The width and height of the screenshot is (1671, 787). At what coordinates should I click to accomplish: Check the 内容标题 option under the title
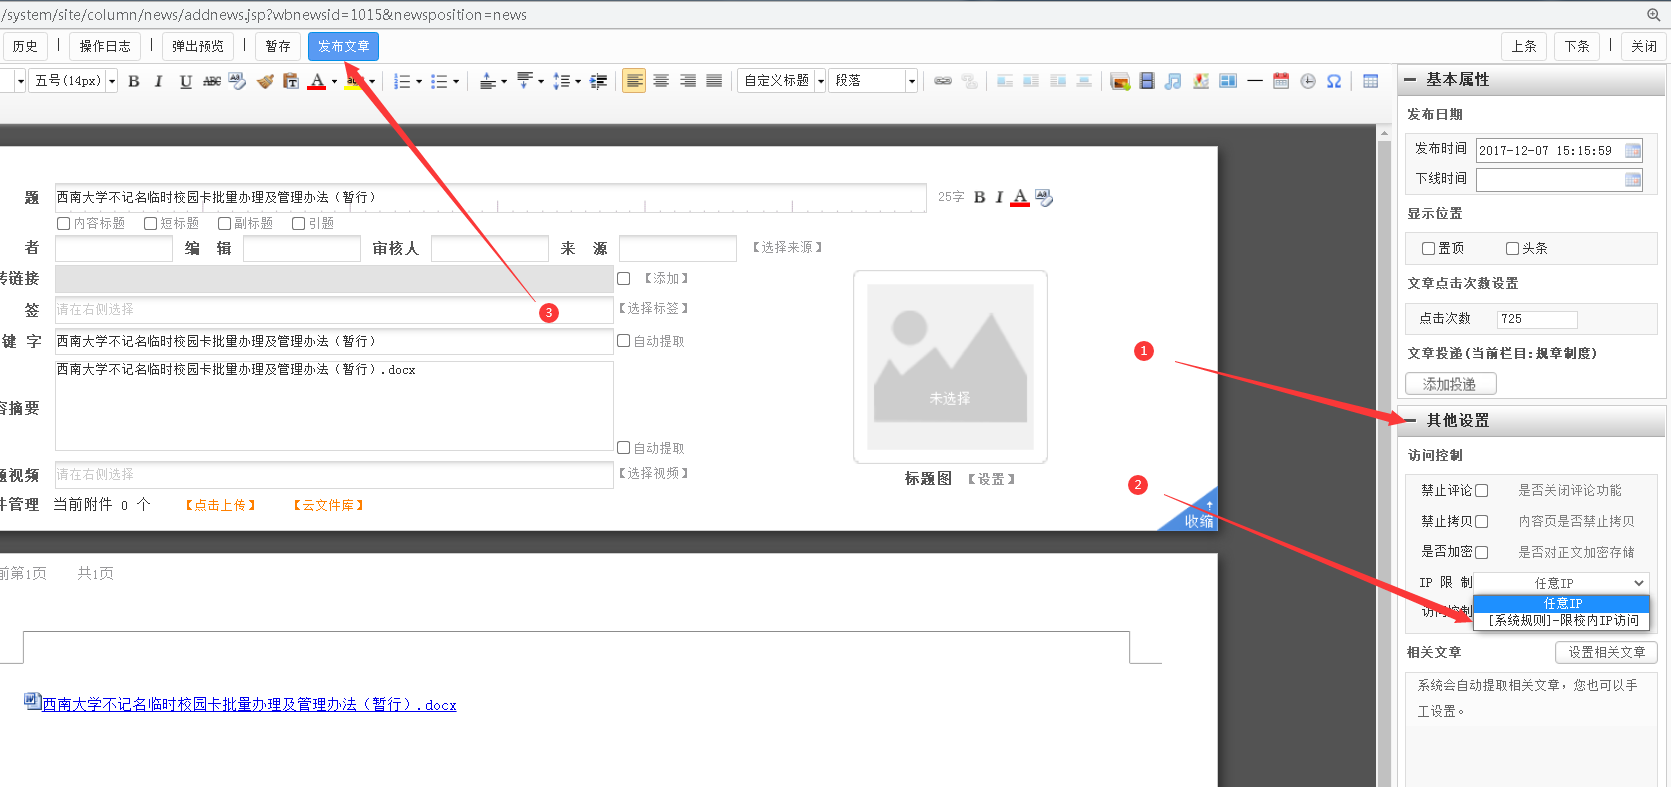pos(64,223)
